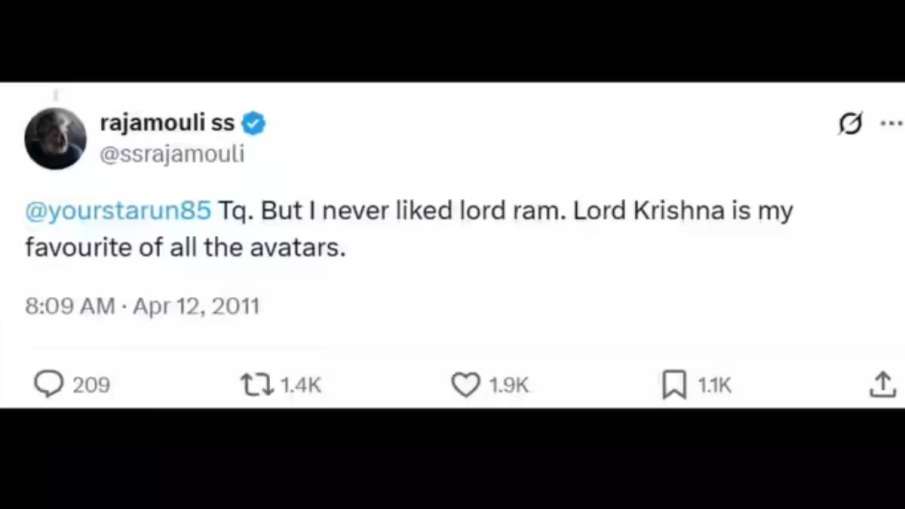Viewport: 905px width, 509px height.
Task: Click the Apr 12, 2011 date
Action: pos(196,306)
